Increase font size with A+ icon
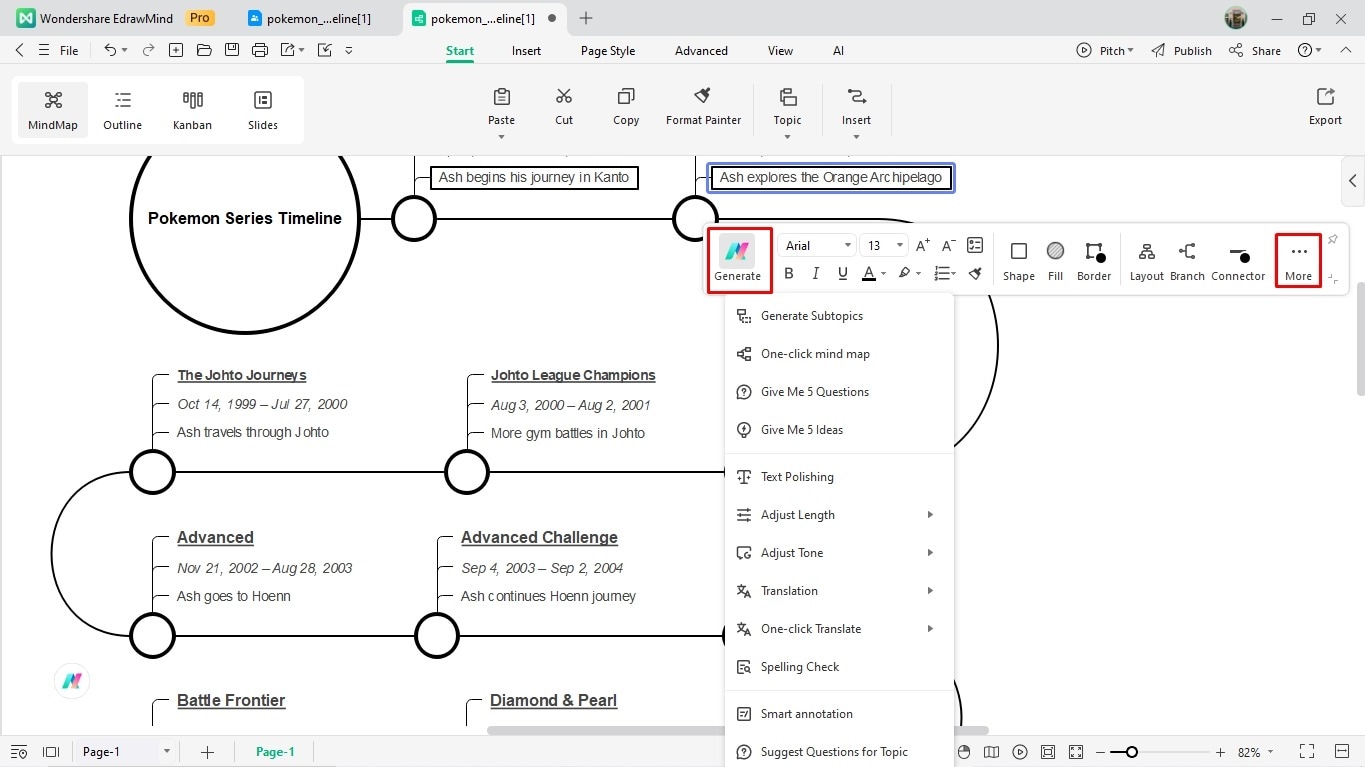The height and width of the screenshot is (767, 1365). 922,245
